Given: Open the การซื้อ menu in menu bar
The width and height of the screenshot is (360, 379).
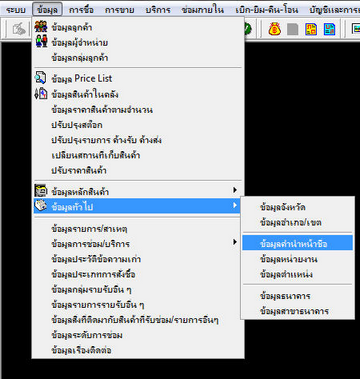Looking at the screenshot, I should click(80, 10).
